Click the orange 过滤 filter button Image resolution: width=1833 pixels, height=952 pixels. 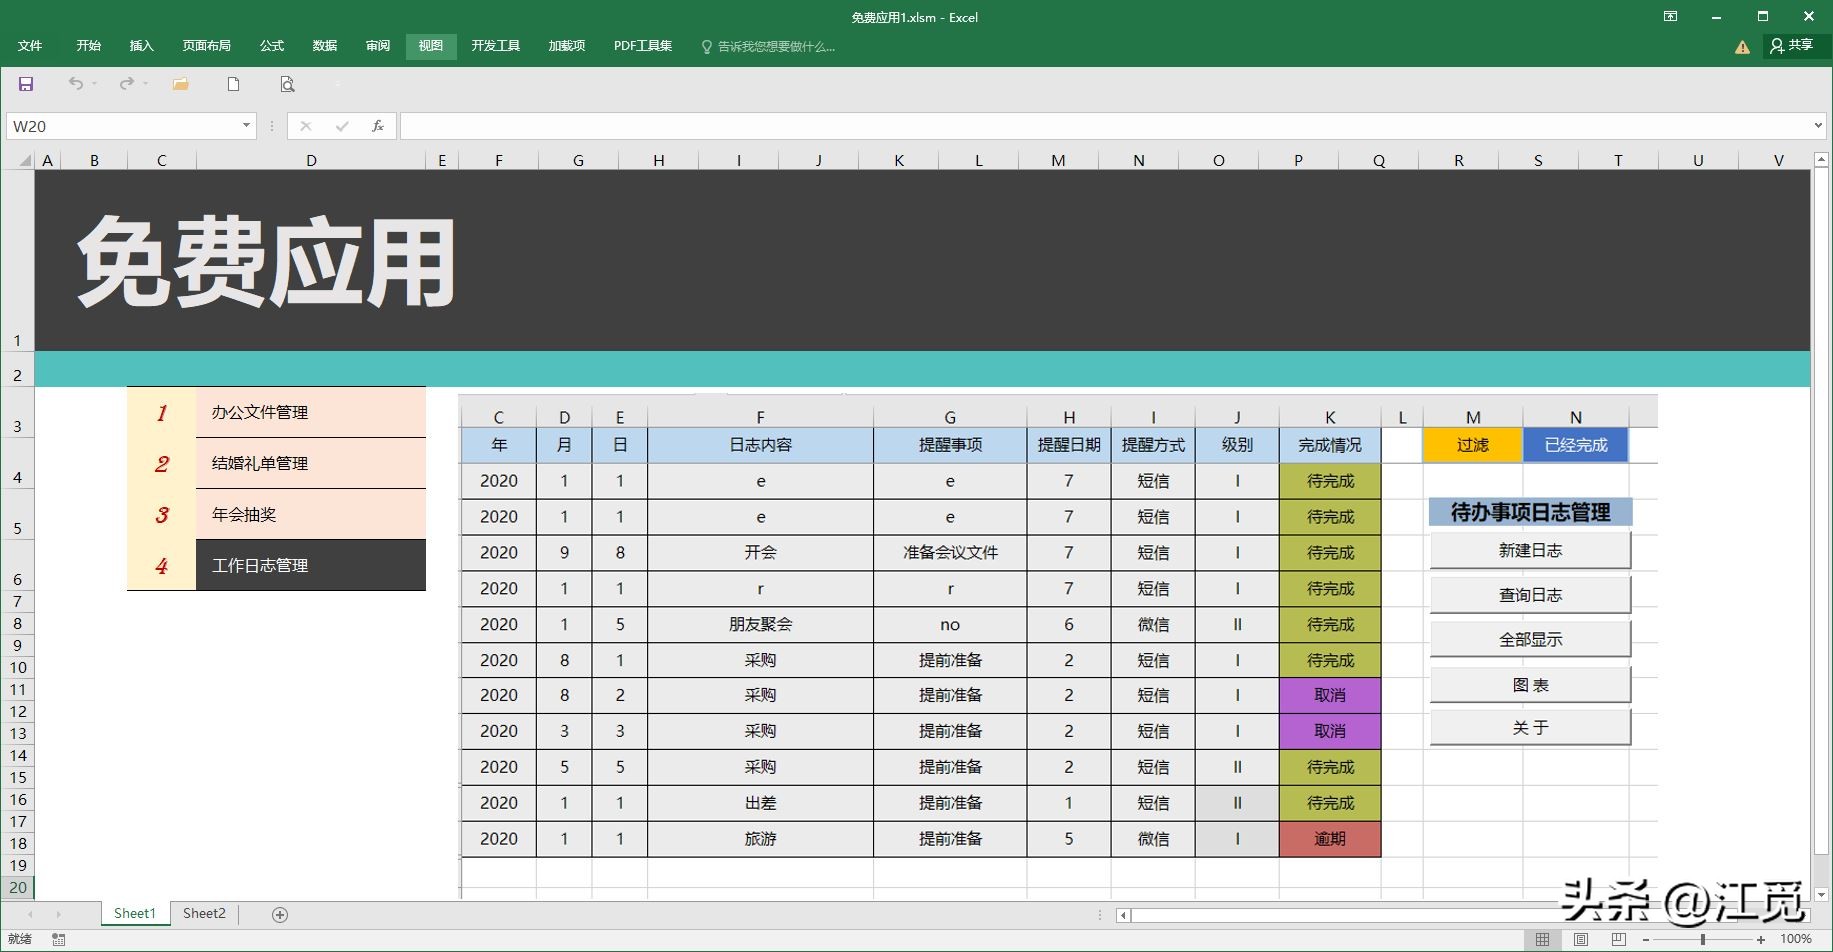click(1473, 445)
